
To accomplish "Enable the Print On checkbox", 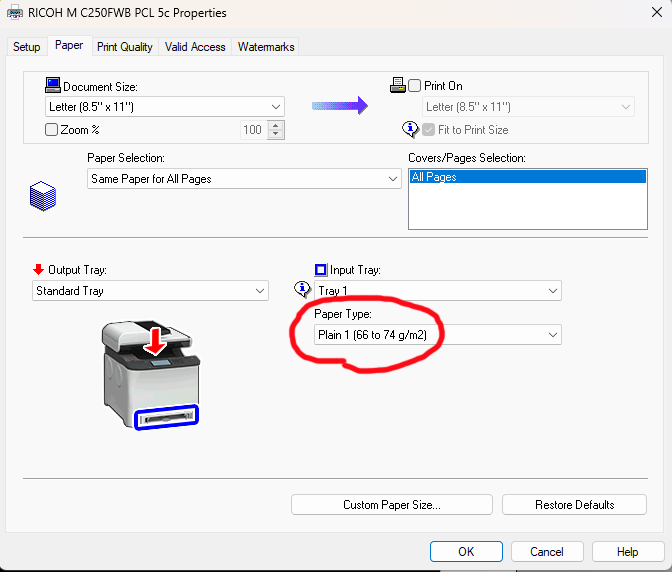I will click(414, 86).
